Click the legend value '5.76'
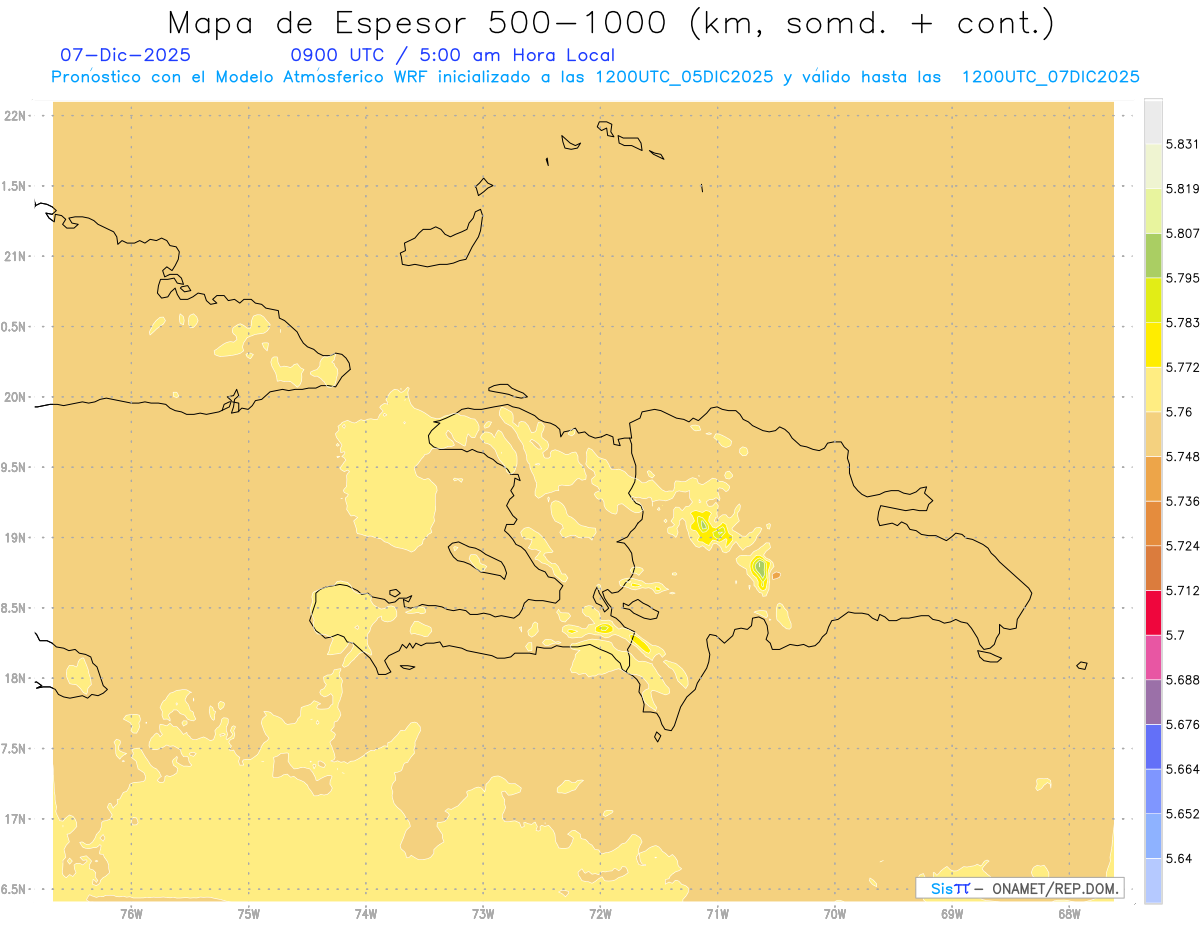1200x927 pixels. click(x=1179, y=412)
